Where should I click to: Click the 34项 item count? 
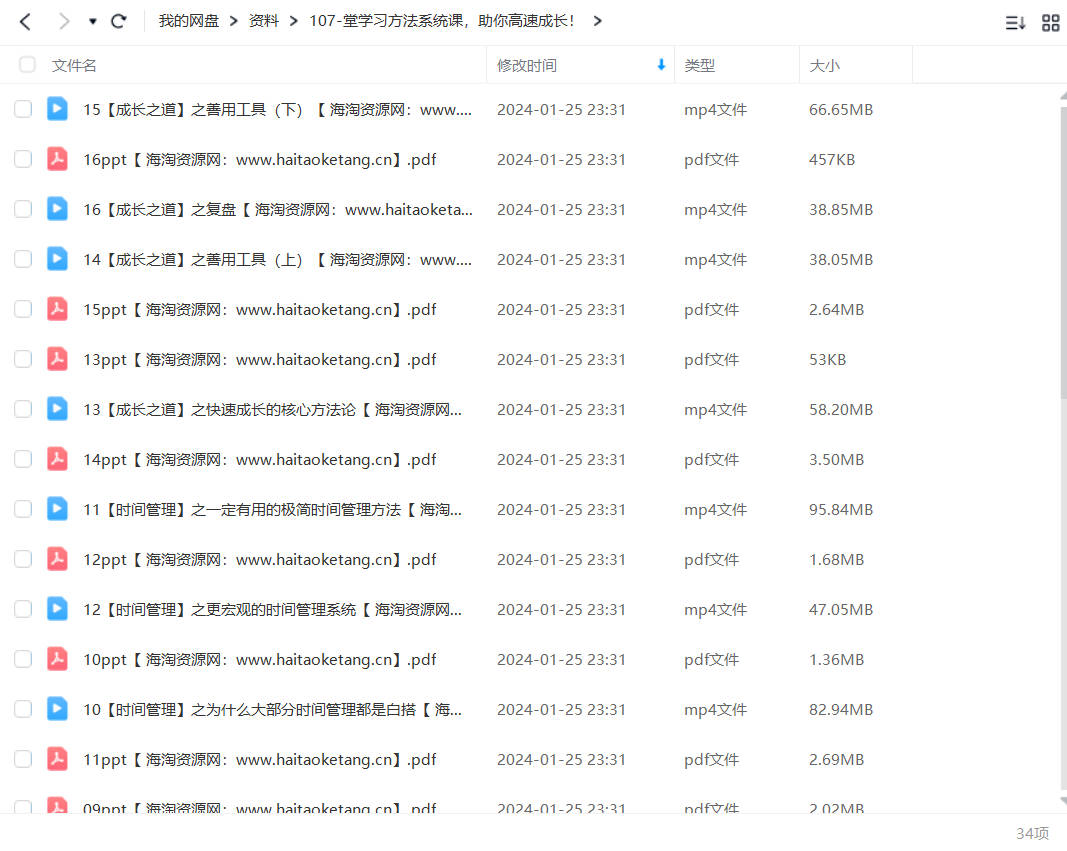pyautogui.click(x=1032, y=833)
